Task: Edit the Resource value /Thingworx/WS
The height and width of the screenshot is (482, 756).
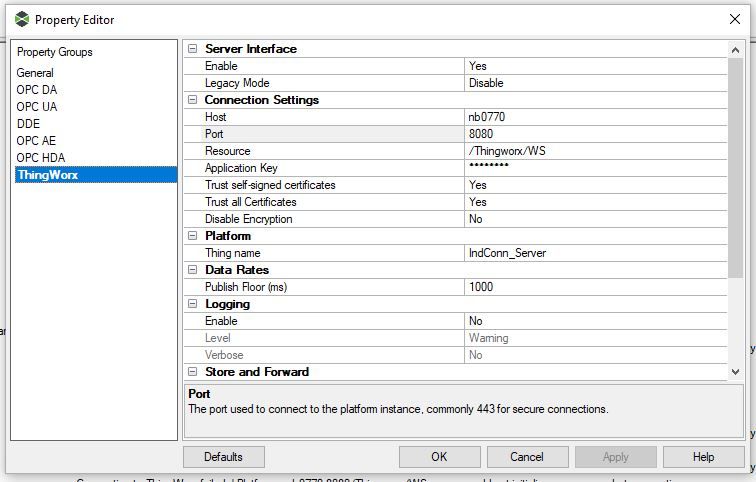Action: pos(595,151)
